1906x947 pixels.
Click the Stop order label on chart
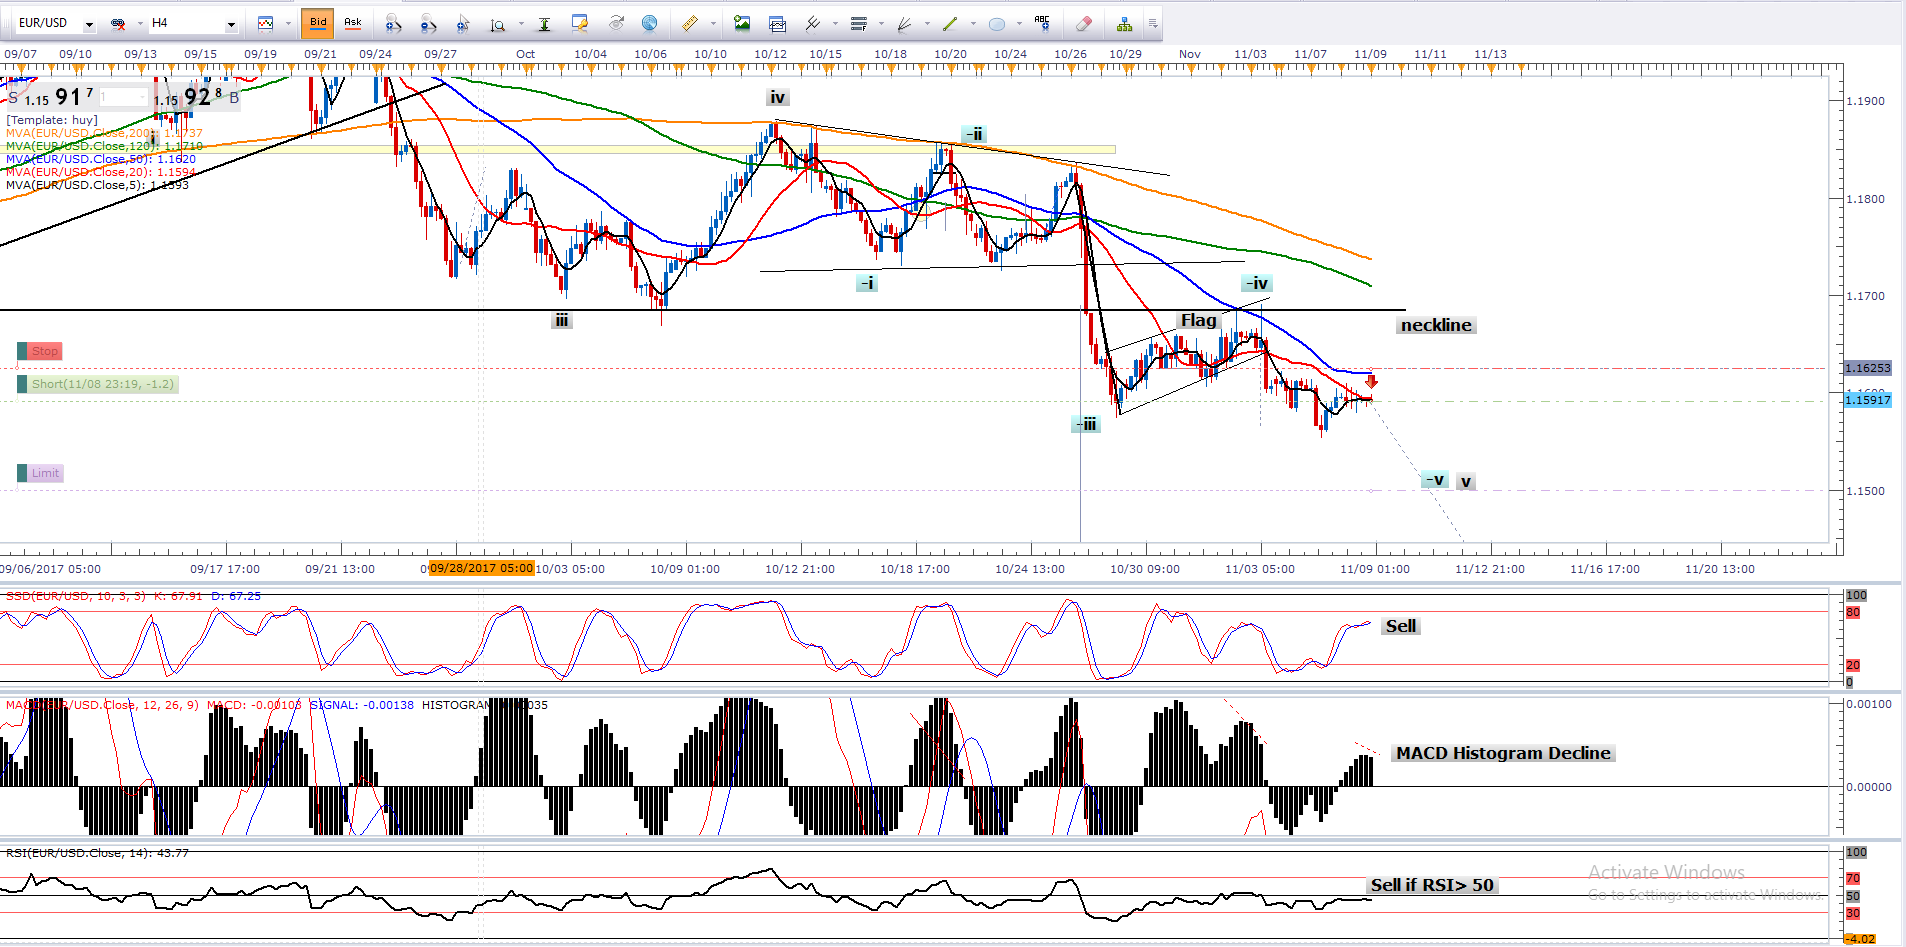[x=44, y=351]
